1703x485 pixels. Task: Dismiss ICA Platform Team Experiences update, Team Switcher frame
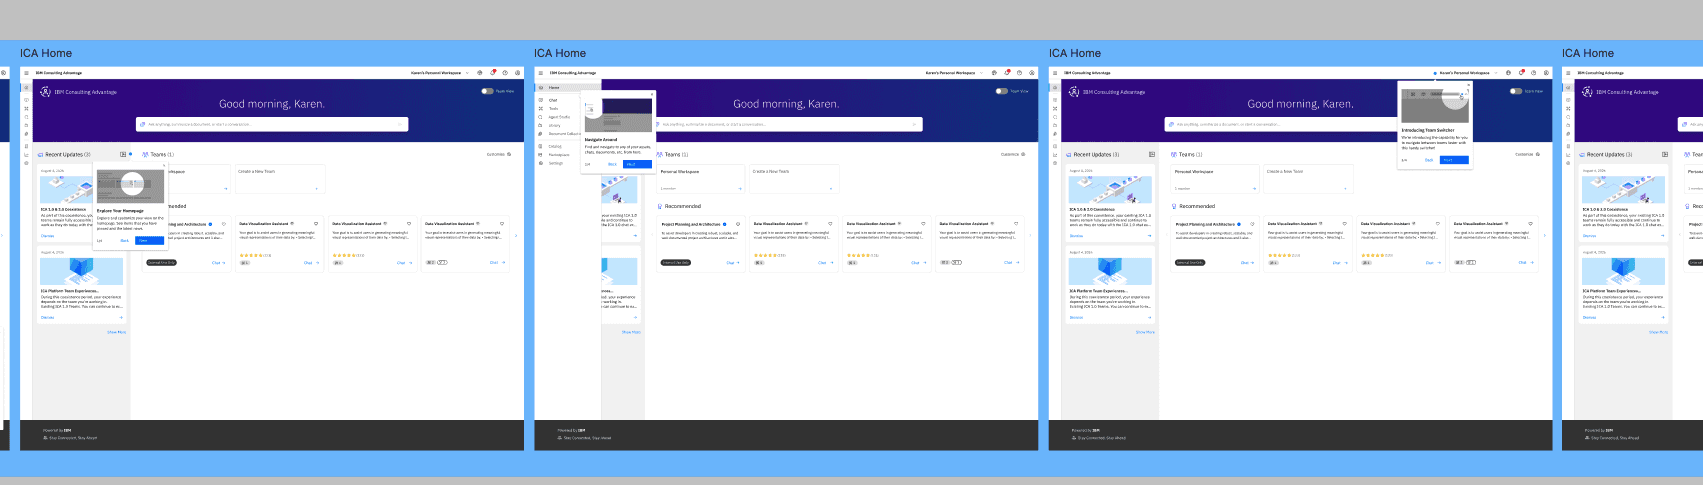pyautogui.click(x=1076, y=317)
